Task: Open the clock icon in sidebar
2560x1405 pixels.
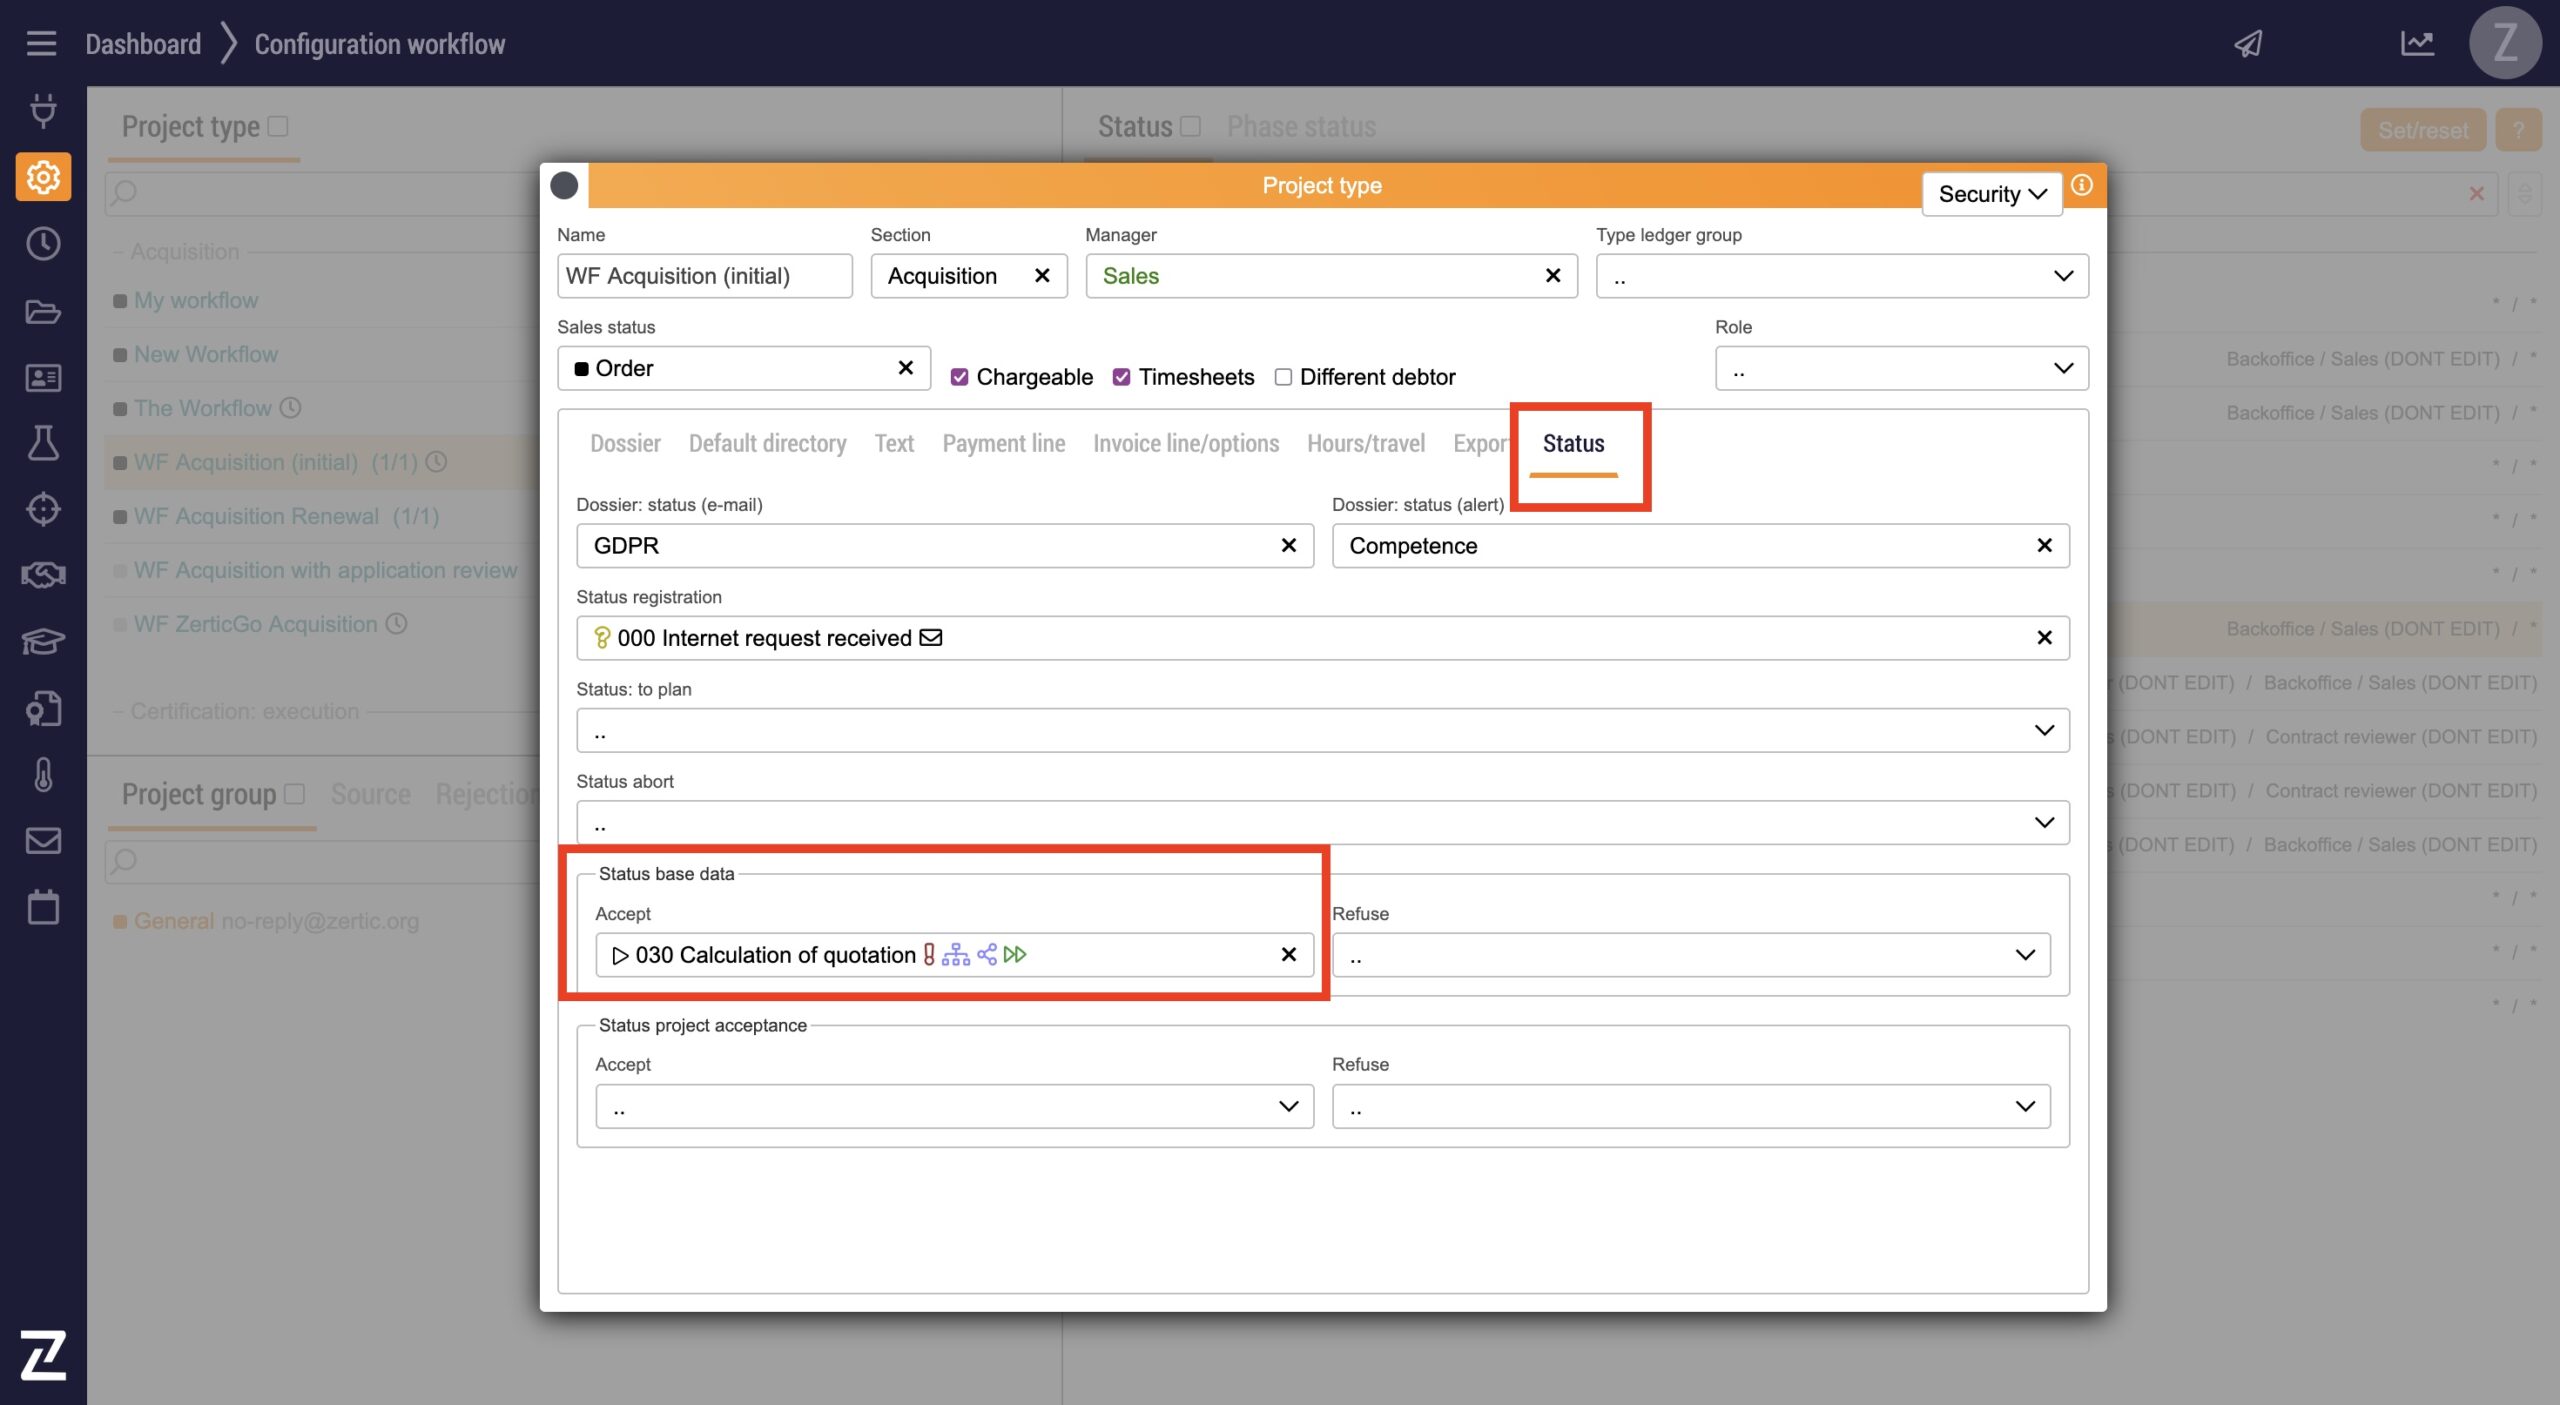Action: click(43, 244)
